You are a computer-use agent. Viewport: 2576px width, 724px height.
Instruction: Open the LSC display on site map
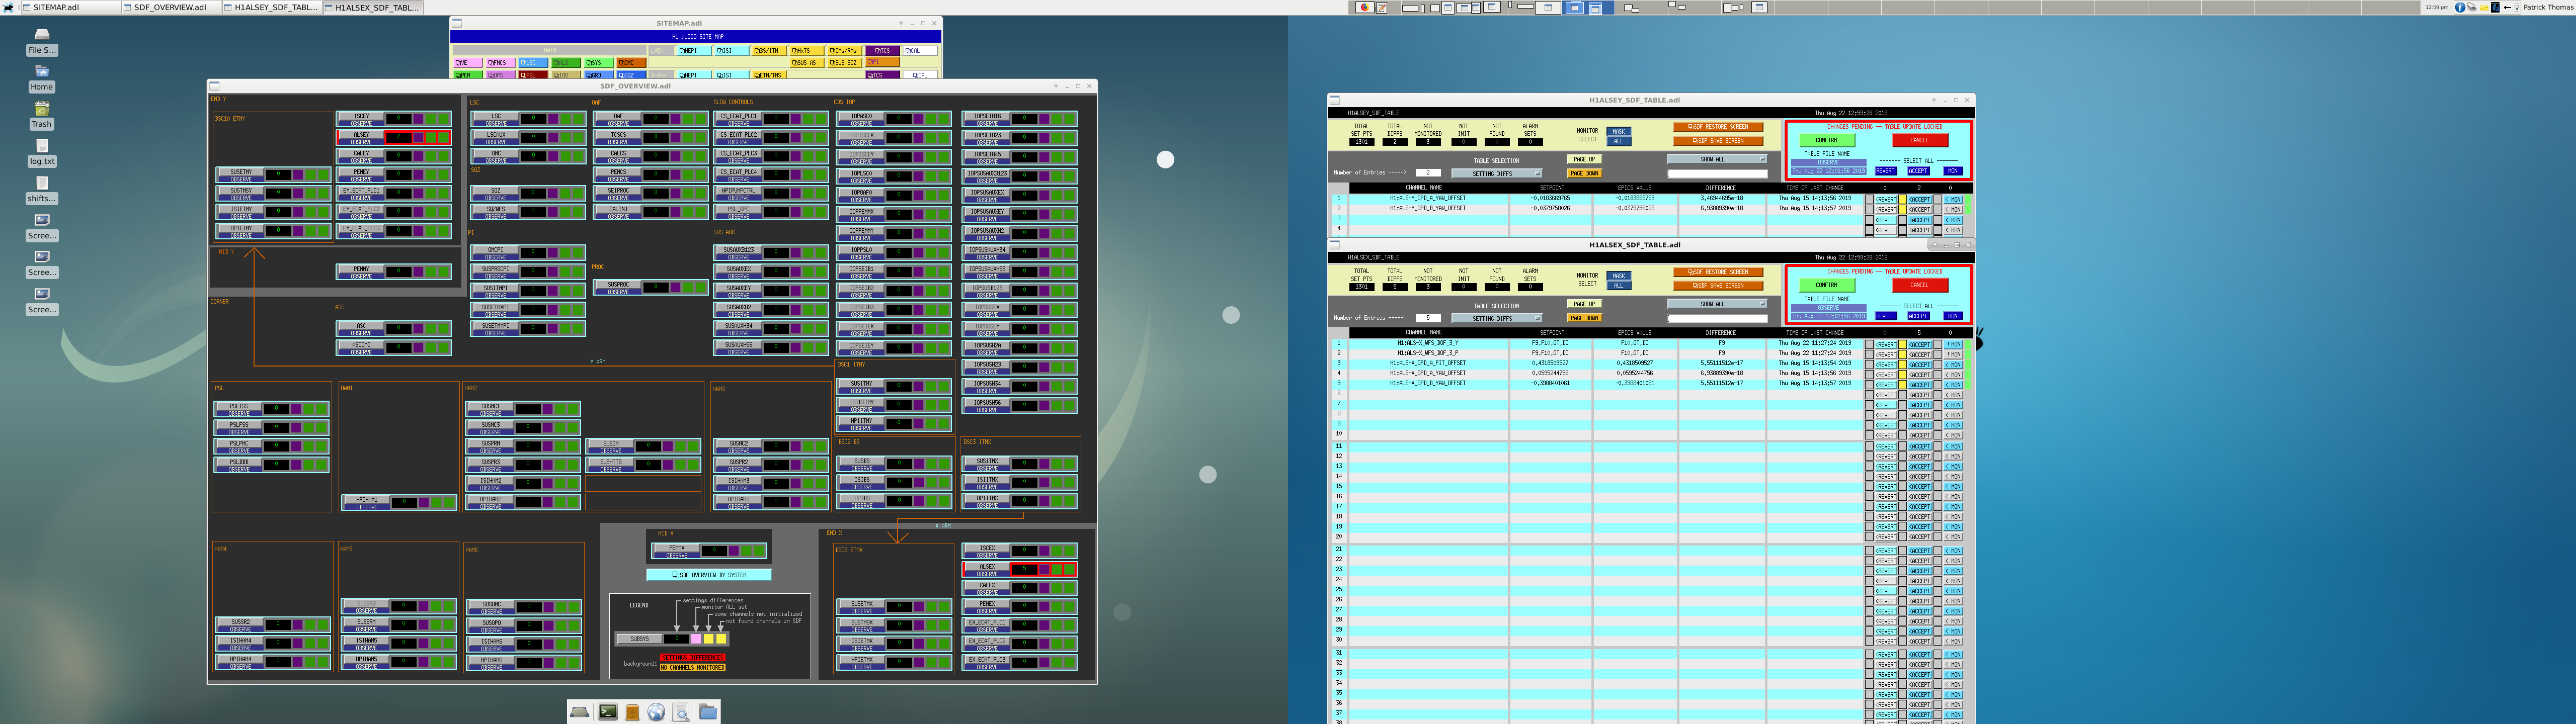point(533,63)
